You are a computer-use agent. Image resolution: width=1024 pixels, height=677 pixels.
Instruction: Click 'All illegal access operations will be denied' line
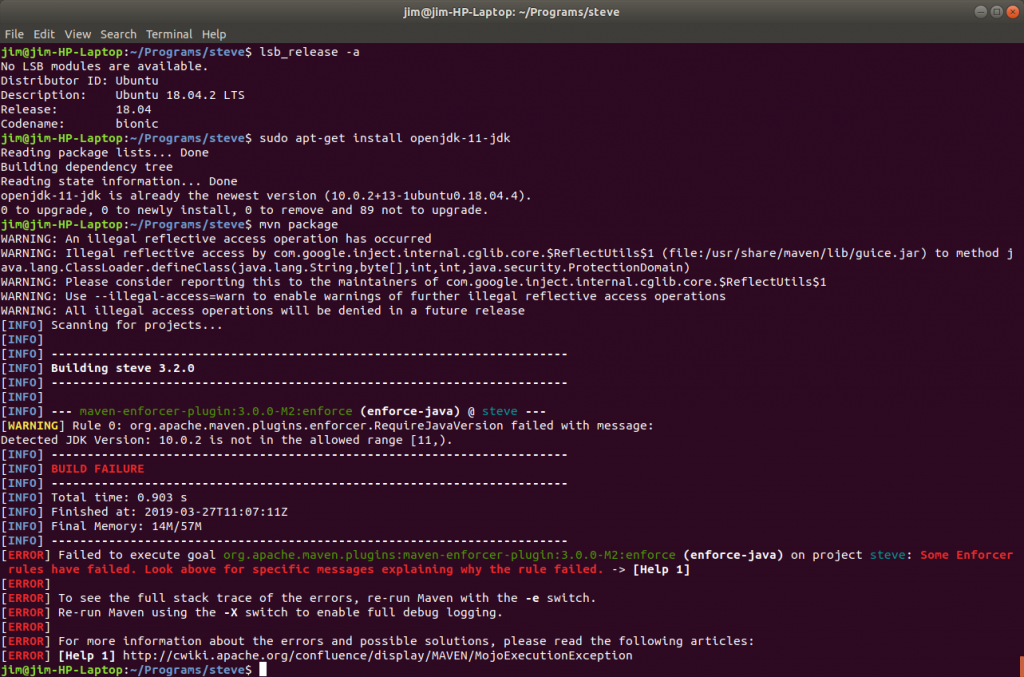pyautogui.click(x=263, y=311)
